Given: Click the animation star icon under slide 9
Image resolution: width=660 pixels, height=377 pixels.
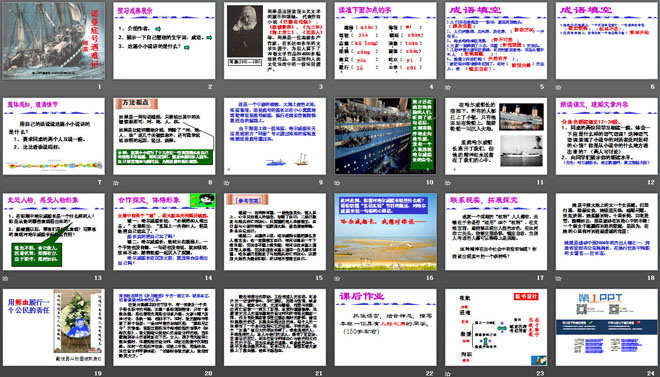Looking at the screenshot, I should 227,183.
